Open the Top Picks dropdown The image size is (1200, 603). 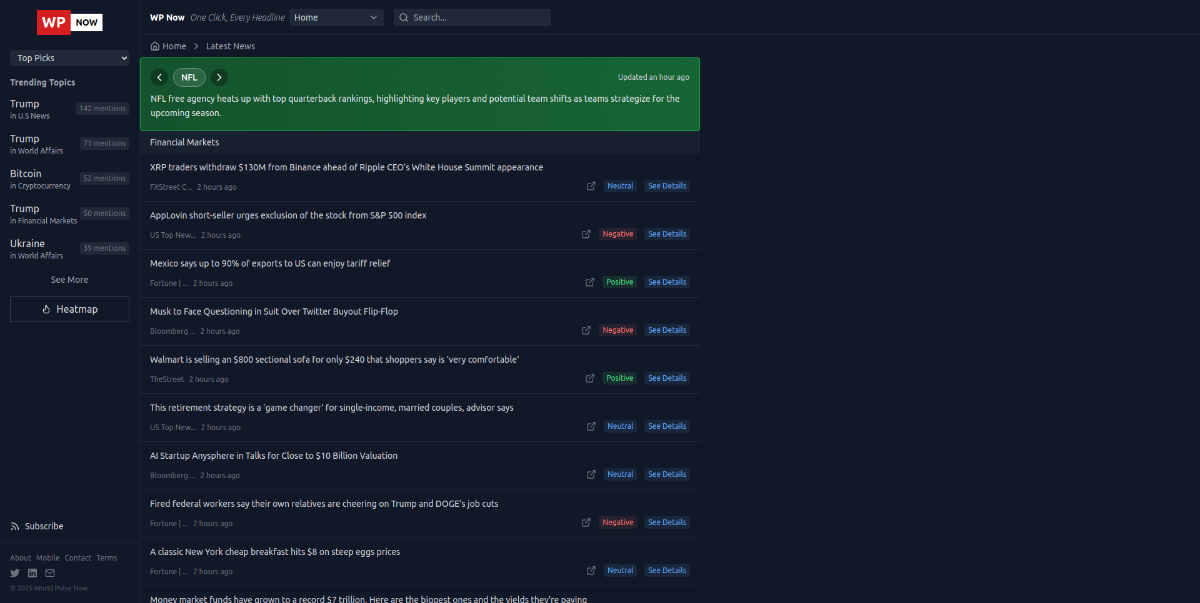click(70, 58)
